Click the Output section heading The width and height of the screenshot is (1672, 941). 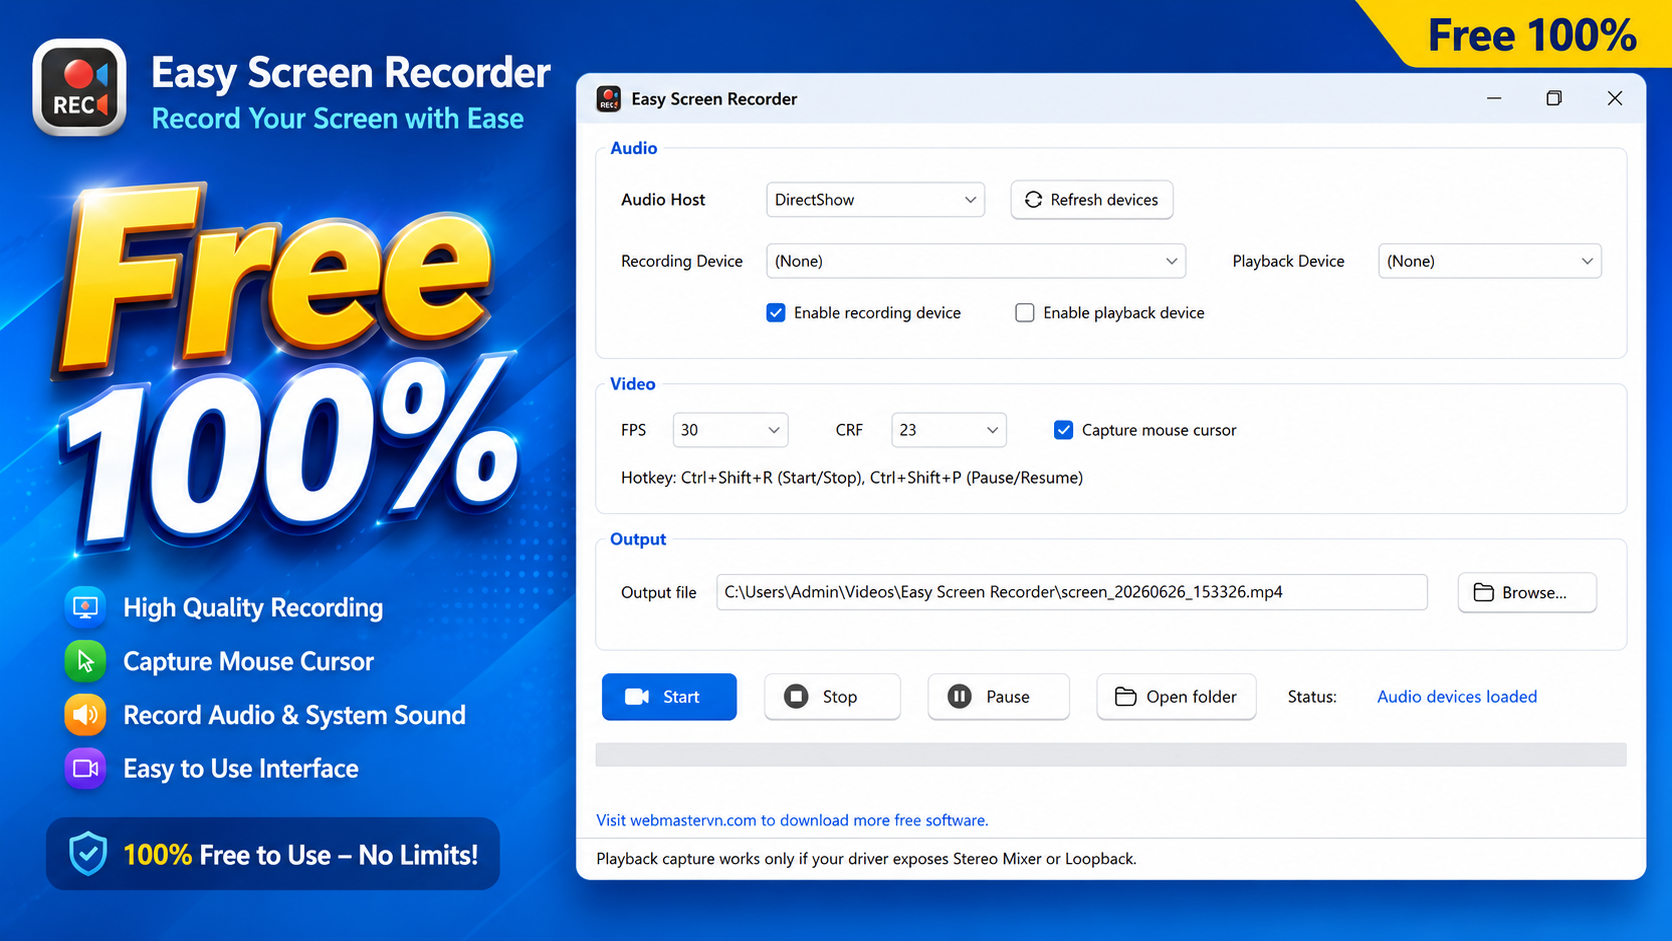pyautogui.click(x=638, y=539)
